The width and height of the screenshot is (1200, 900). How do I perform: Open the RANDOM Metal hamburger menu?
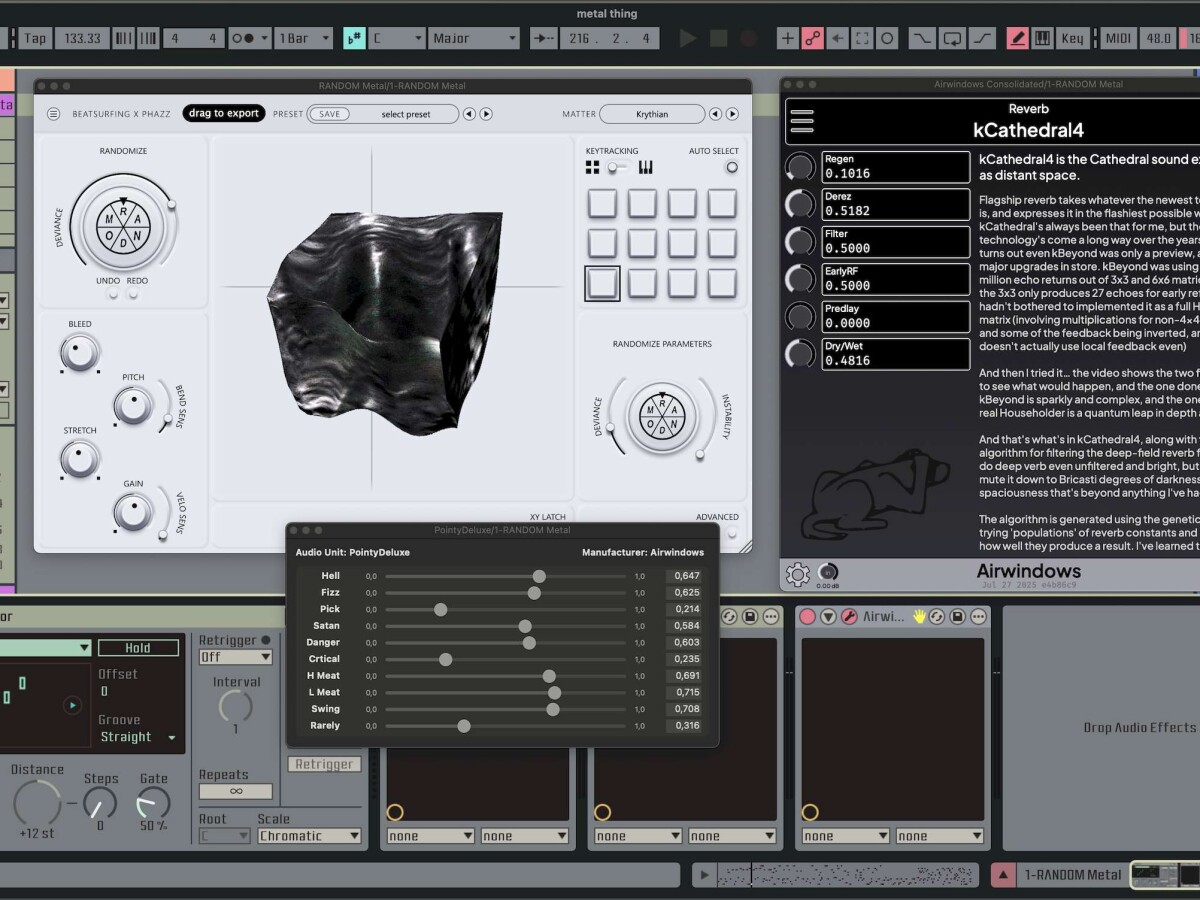pos(53,114)
